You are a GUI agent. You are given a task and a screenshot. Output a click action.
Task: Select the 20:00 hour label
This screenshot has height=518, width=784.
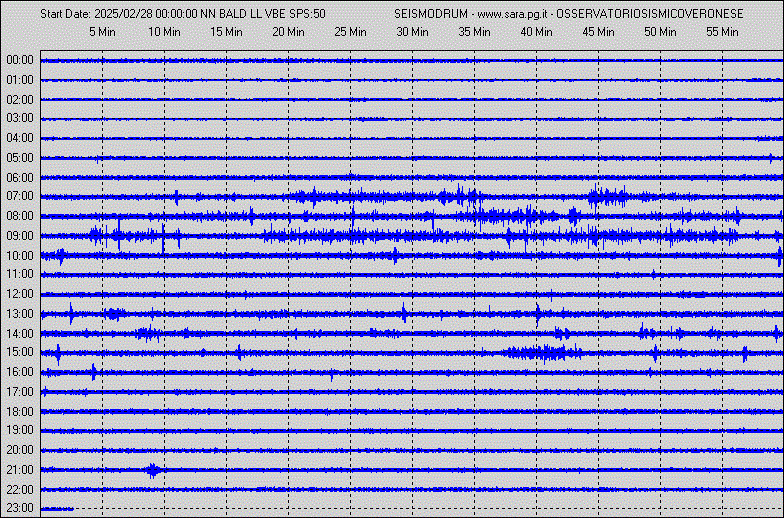point(20,450)
